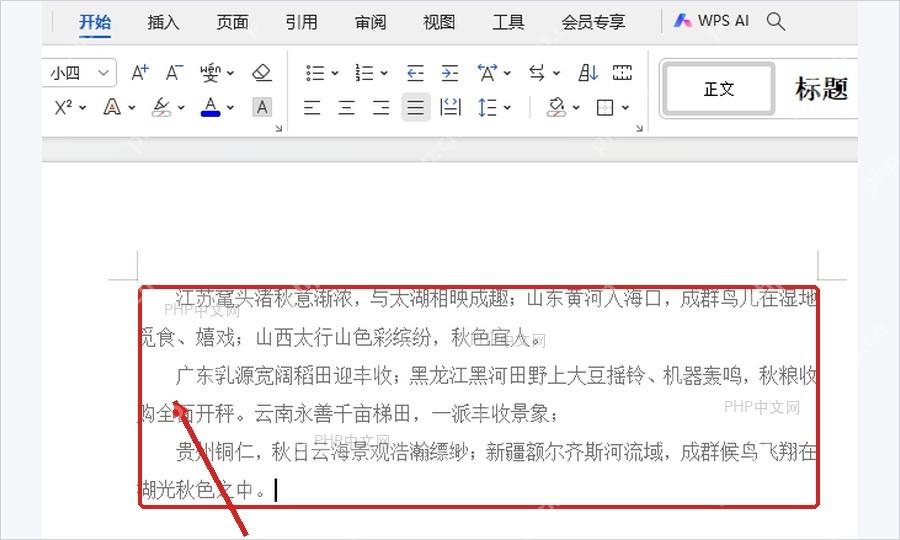
Task: Expand shading color options arrow
Action: coord(576,108)
